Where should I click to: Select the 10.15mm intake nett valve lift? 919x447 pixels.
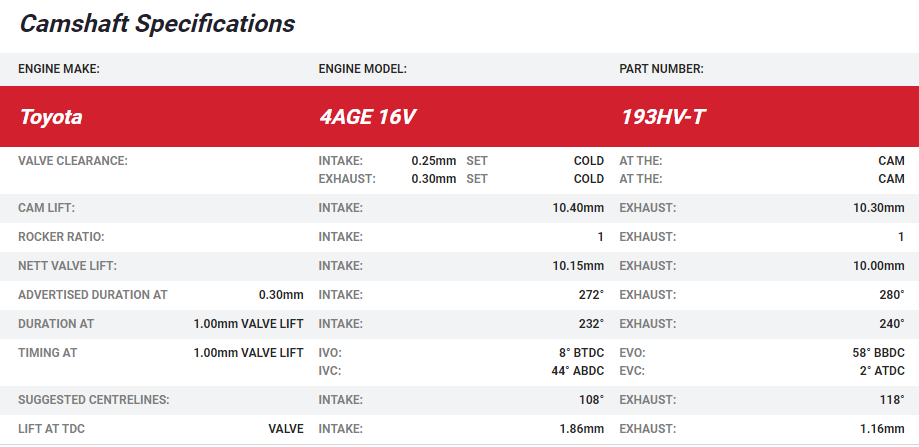tap(578, 266)
